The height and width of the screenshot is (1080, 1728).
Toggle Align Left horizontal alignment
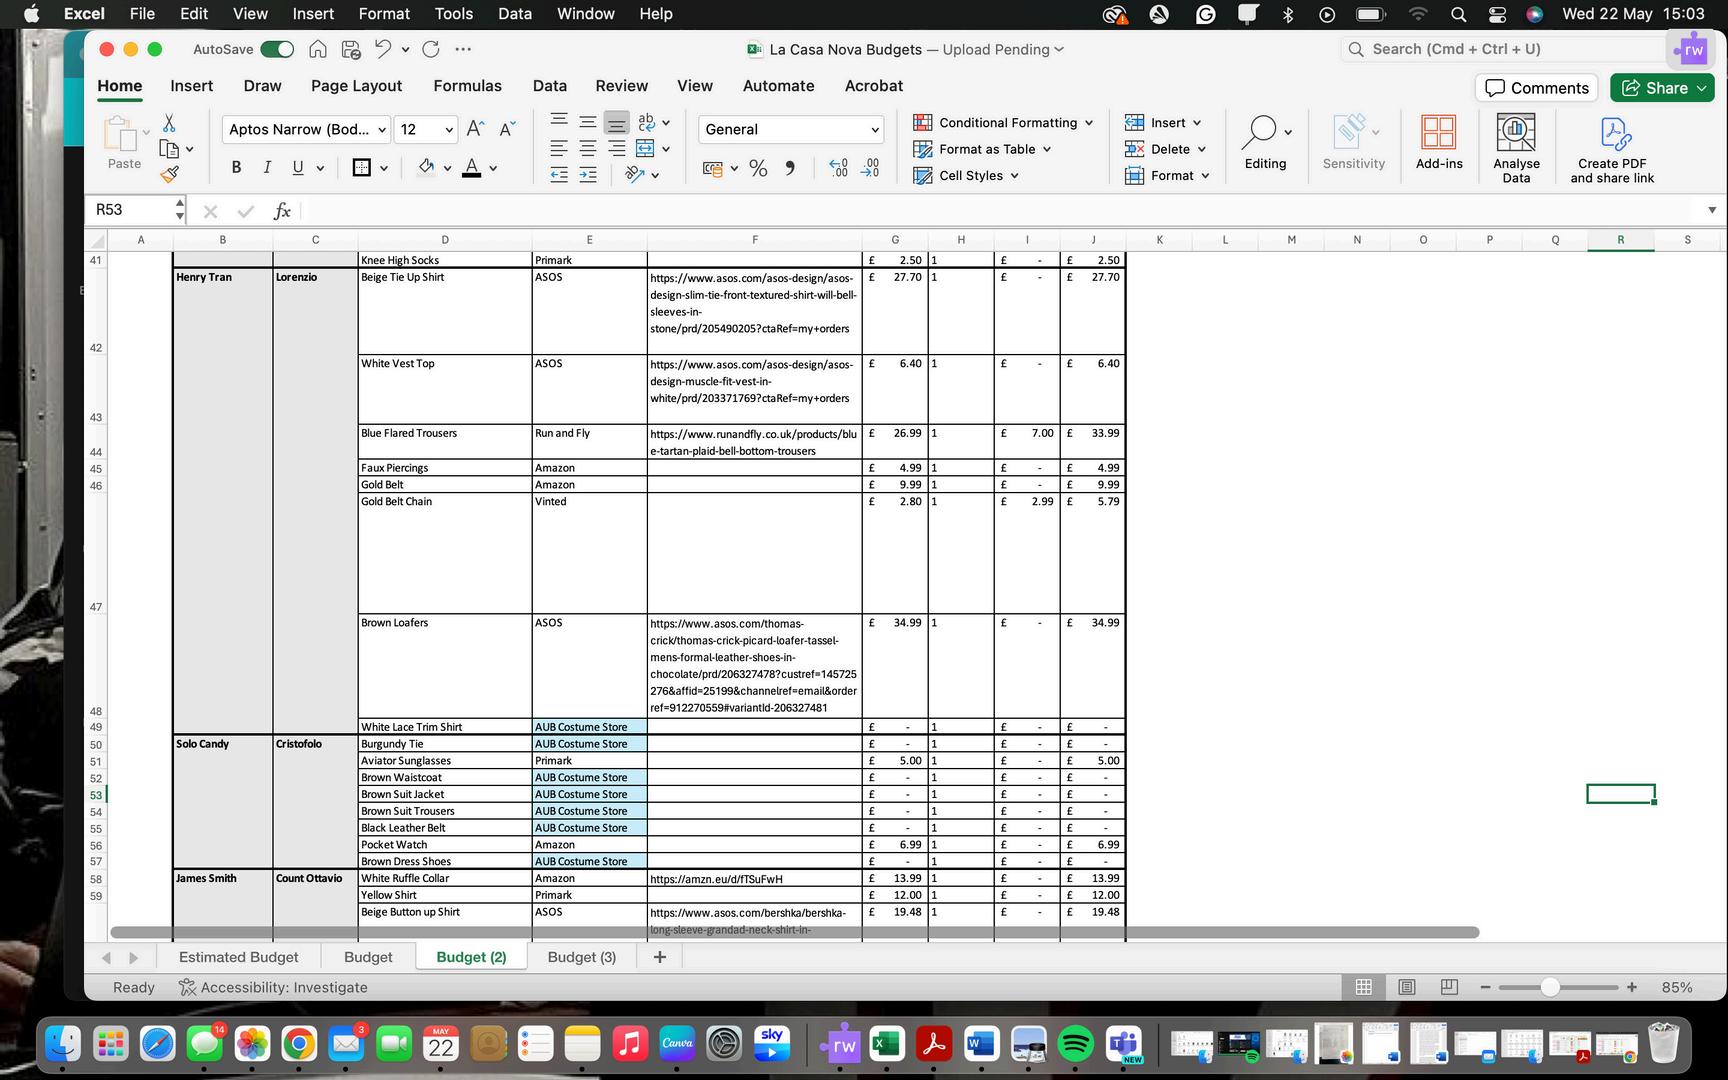coord(559,148)
